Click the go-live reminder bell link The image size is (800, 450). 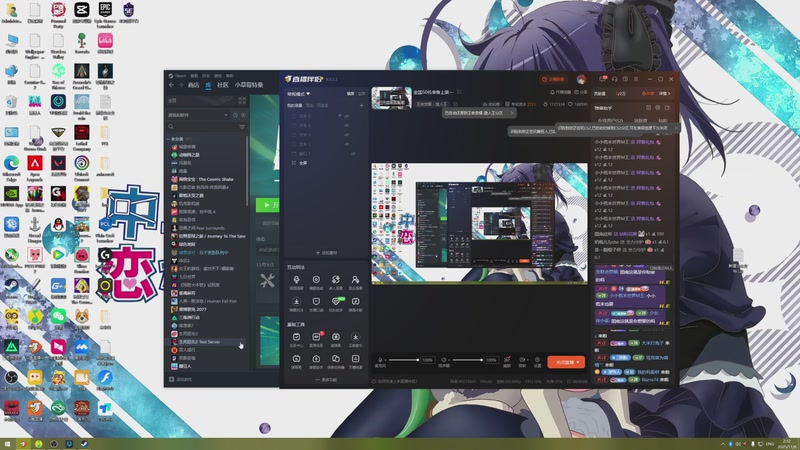(560, 92)
